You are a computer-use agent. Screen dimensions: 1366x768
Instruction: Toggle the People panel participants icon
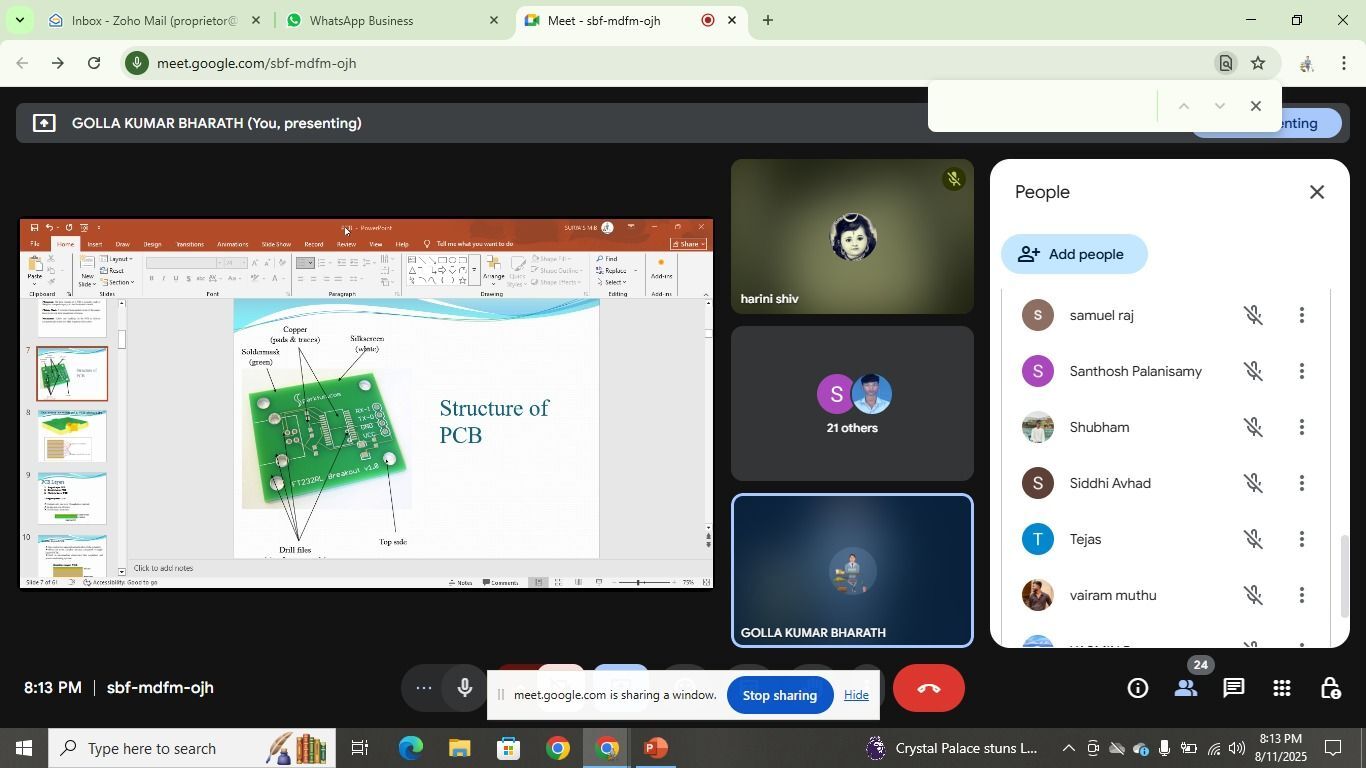click(x=1186, y=688)
